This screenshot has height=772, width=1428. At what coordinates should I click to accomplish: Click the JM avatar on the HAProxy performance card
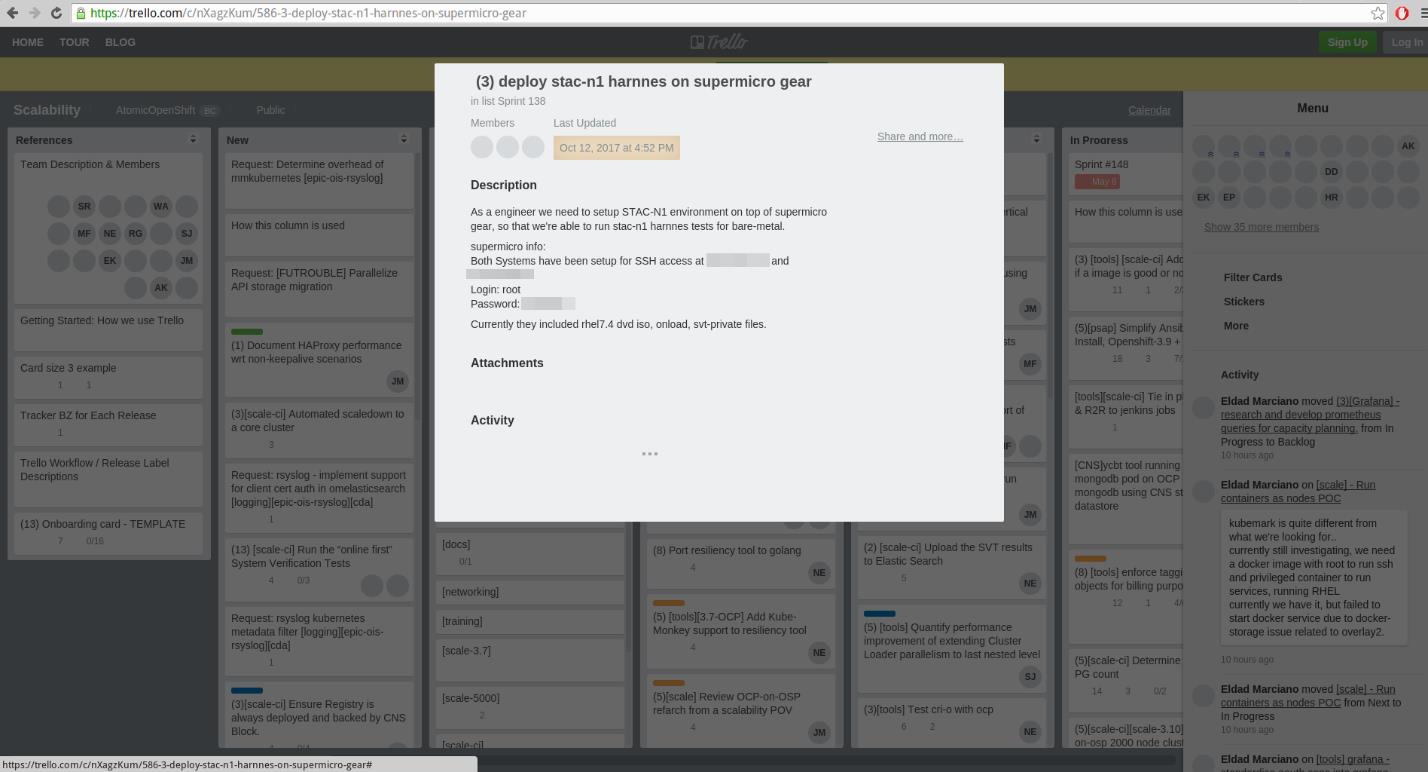[397, 381]
